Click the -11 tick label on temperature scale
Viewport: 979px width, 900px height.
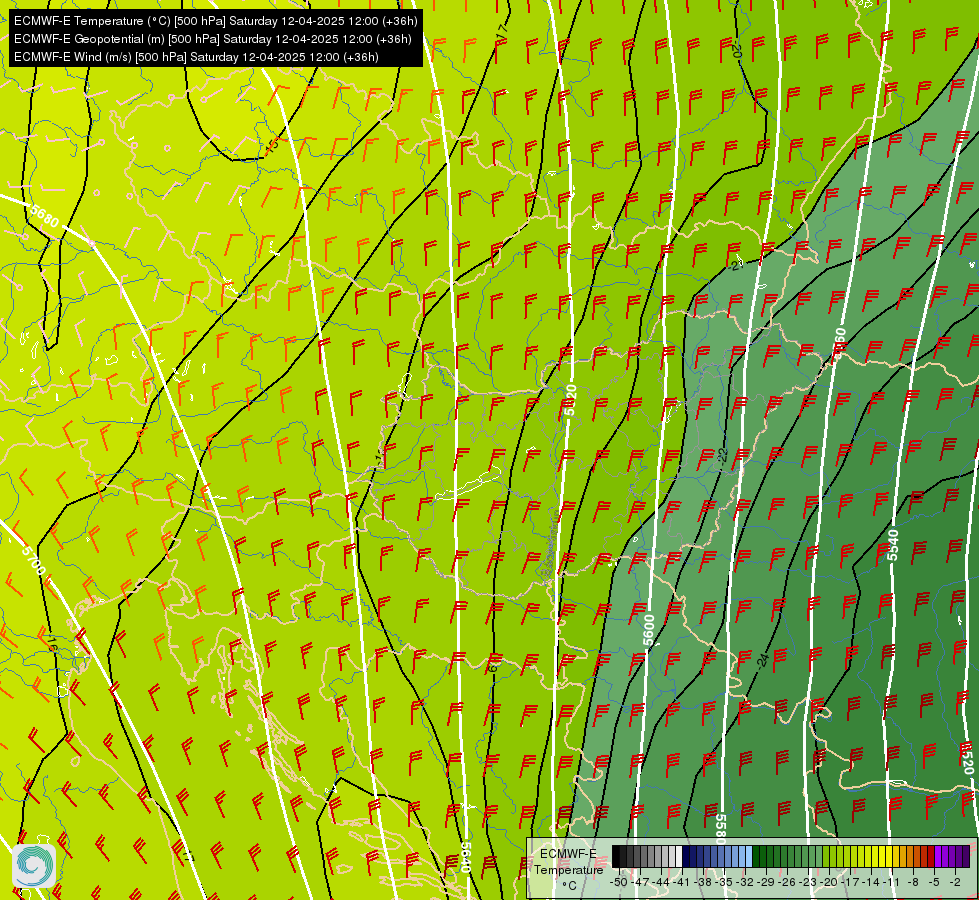891,882
